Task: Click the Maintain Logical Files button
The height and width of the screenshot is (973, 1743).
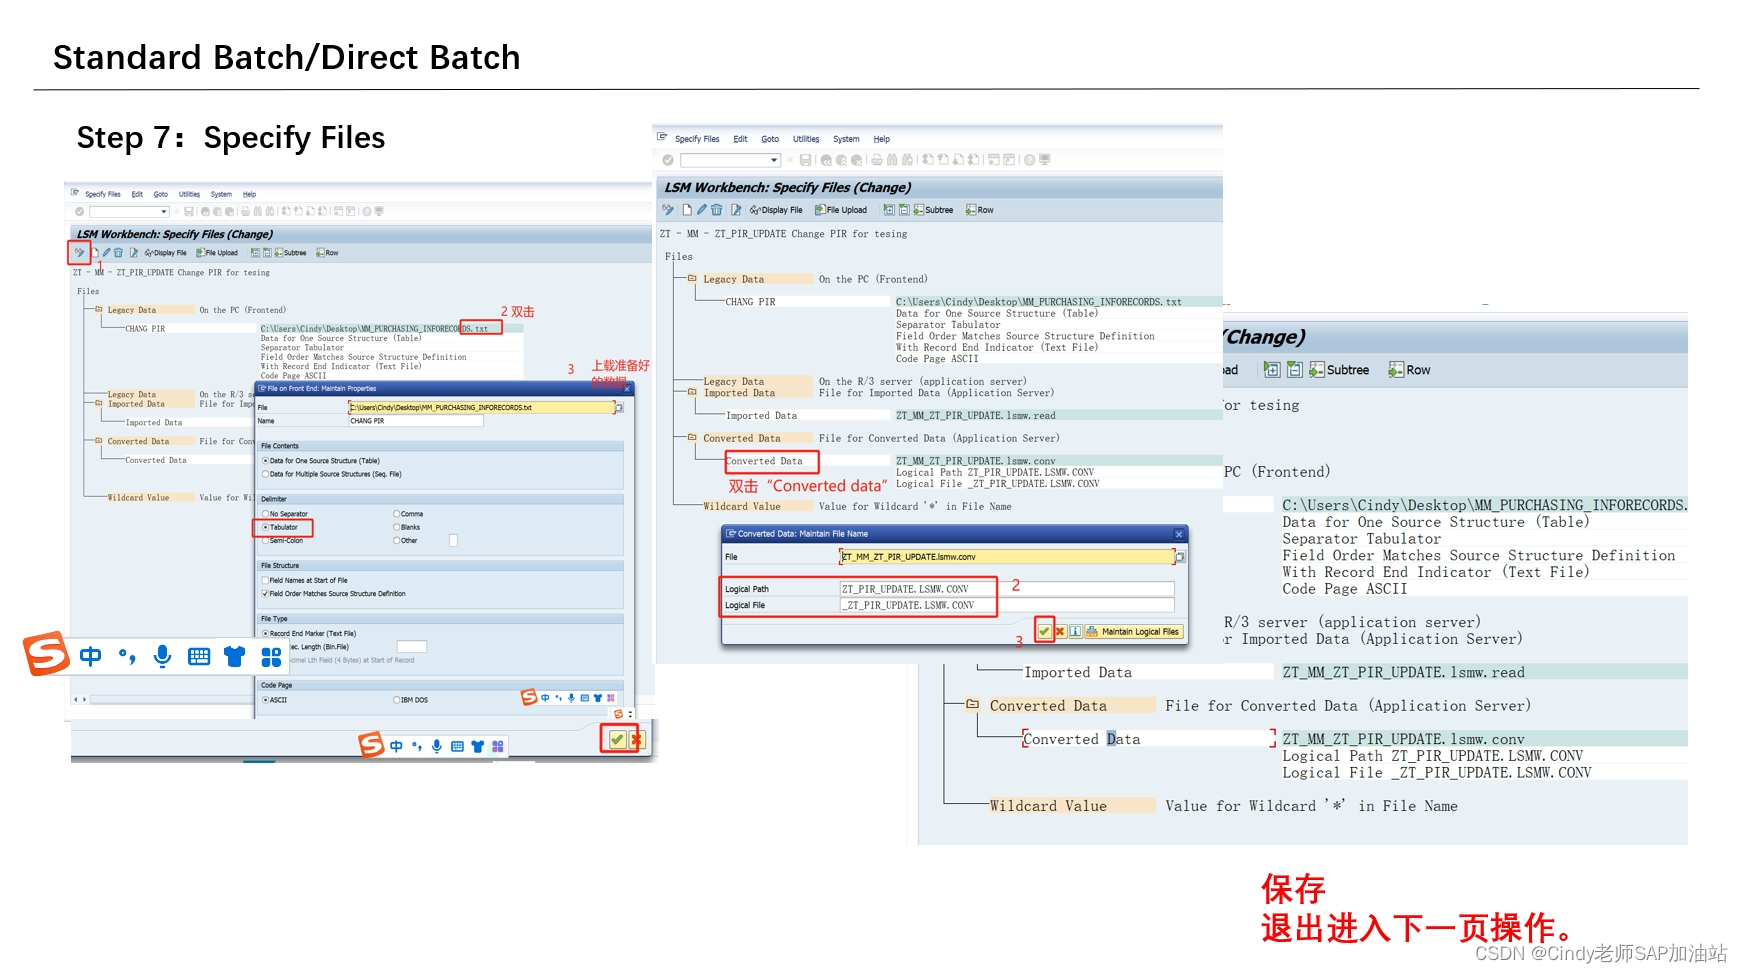Action: [x=1138, y=631]
